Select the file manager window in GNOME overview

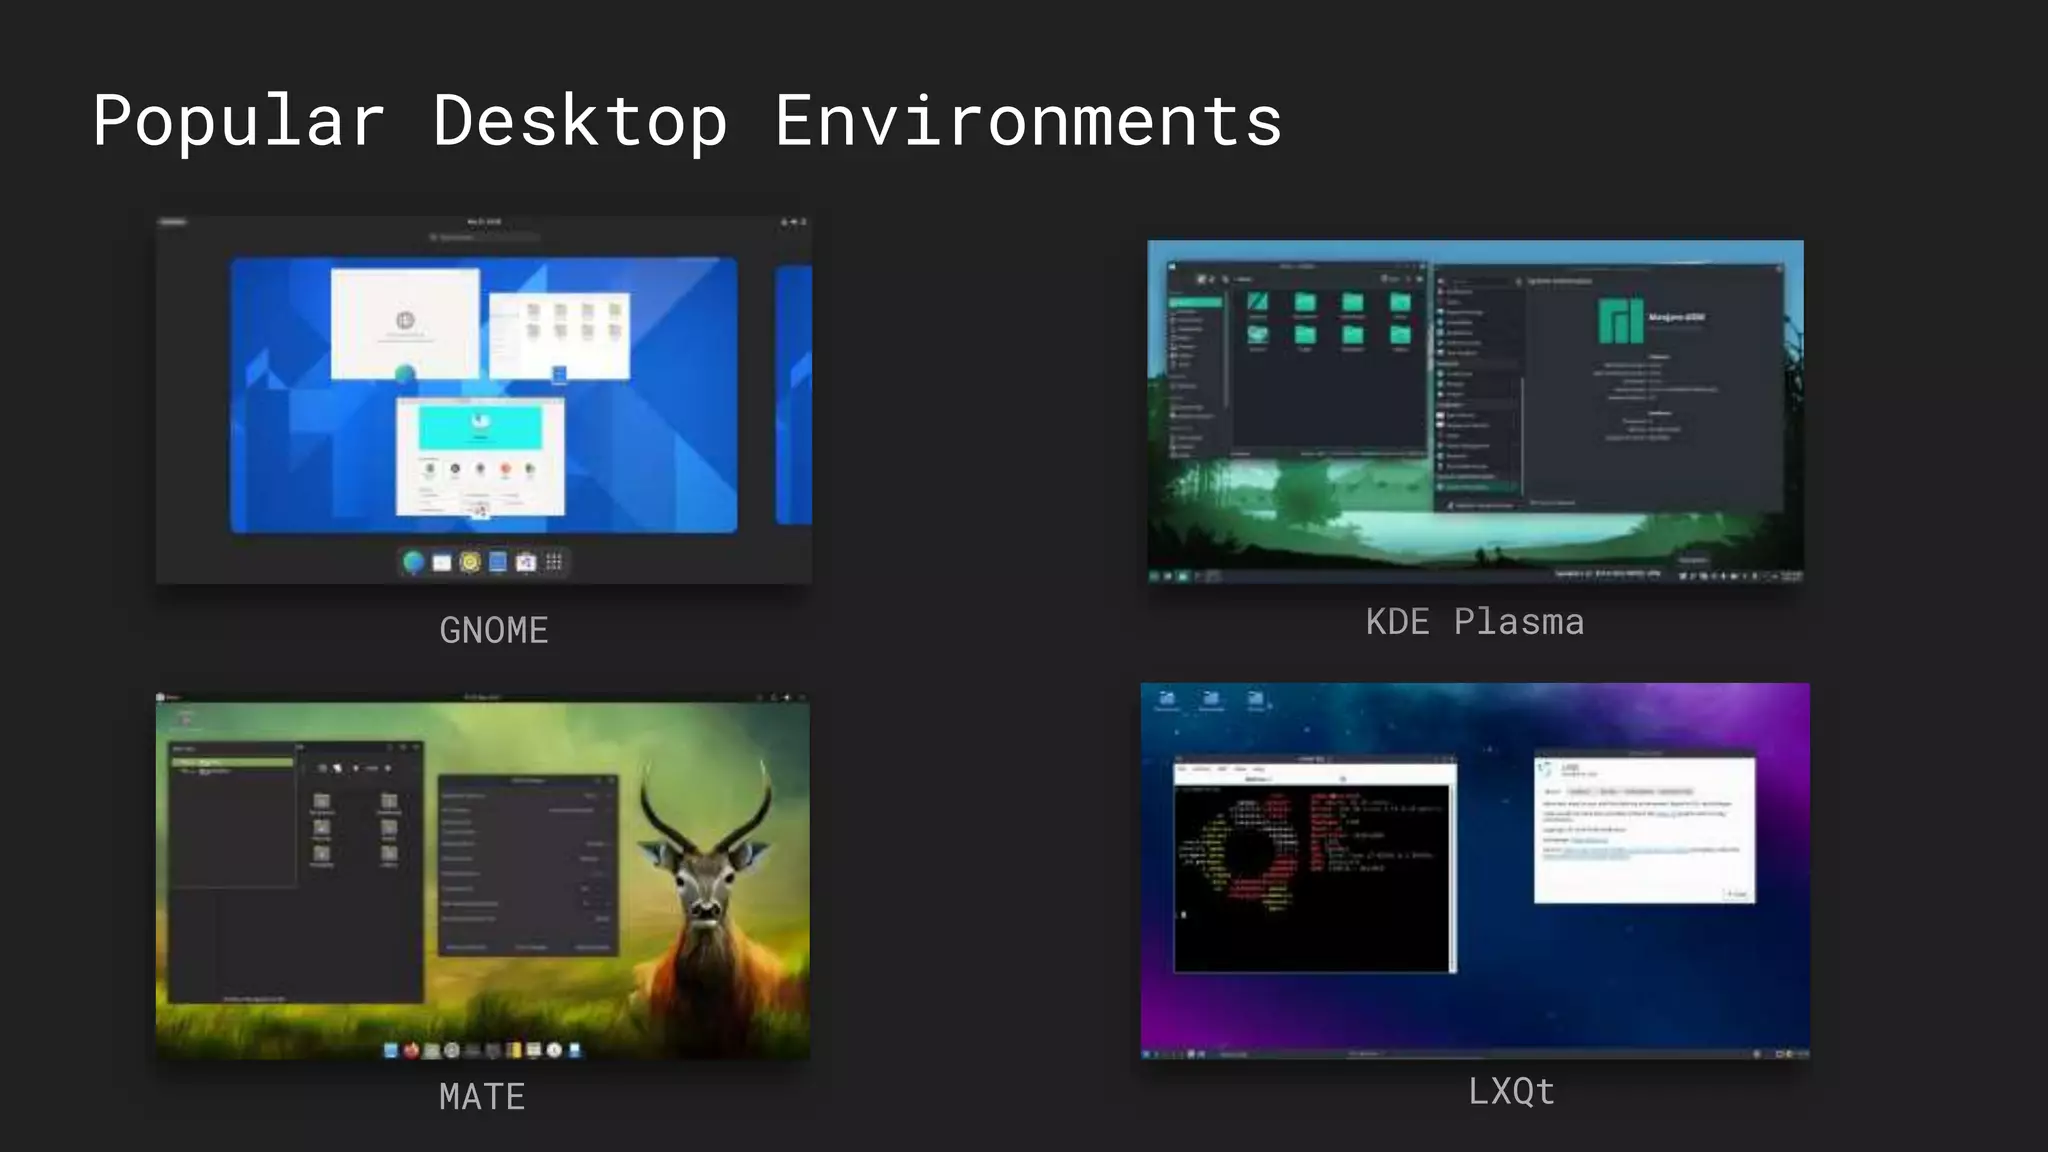point(560,336)
